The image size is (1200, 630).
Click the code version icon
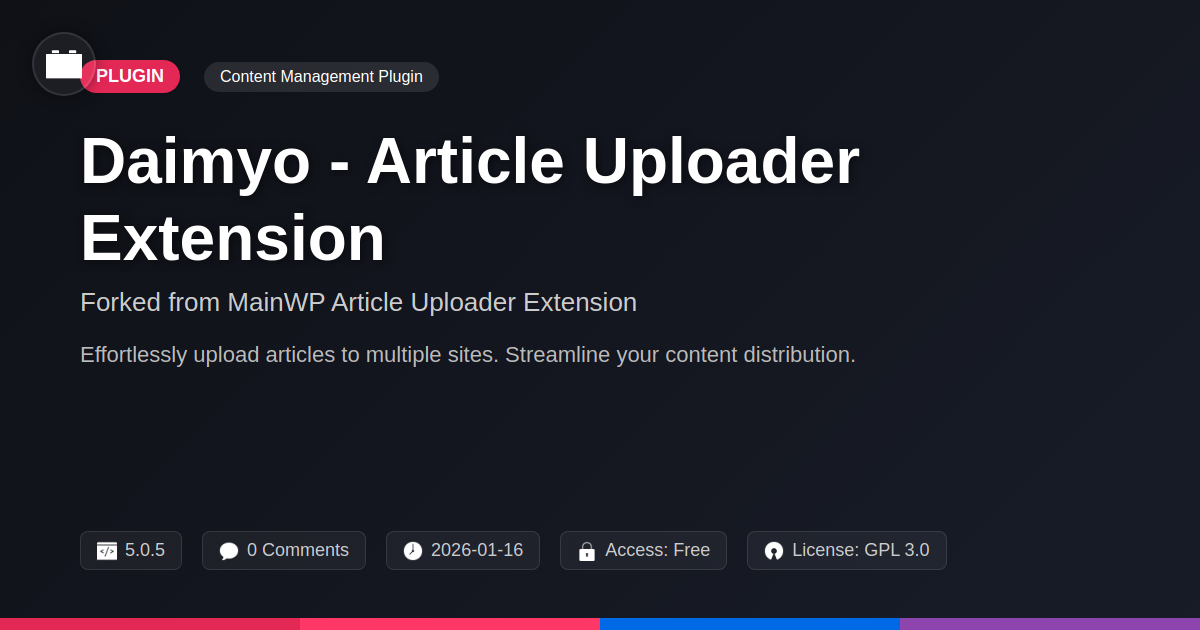pyautogui.click(x=107, y=551)
